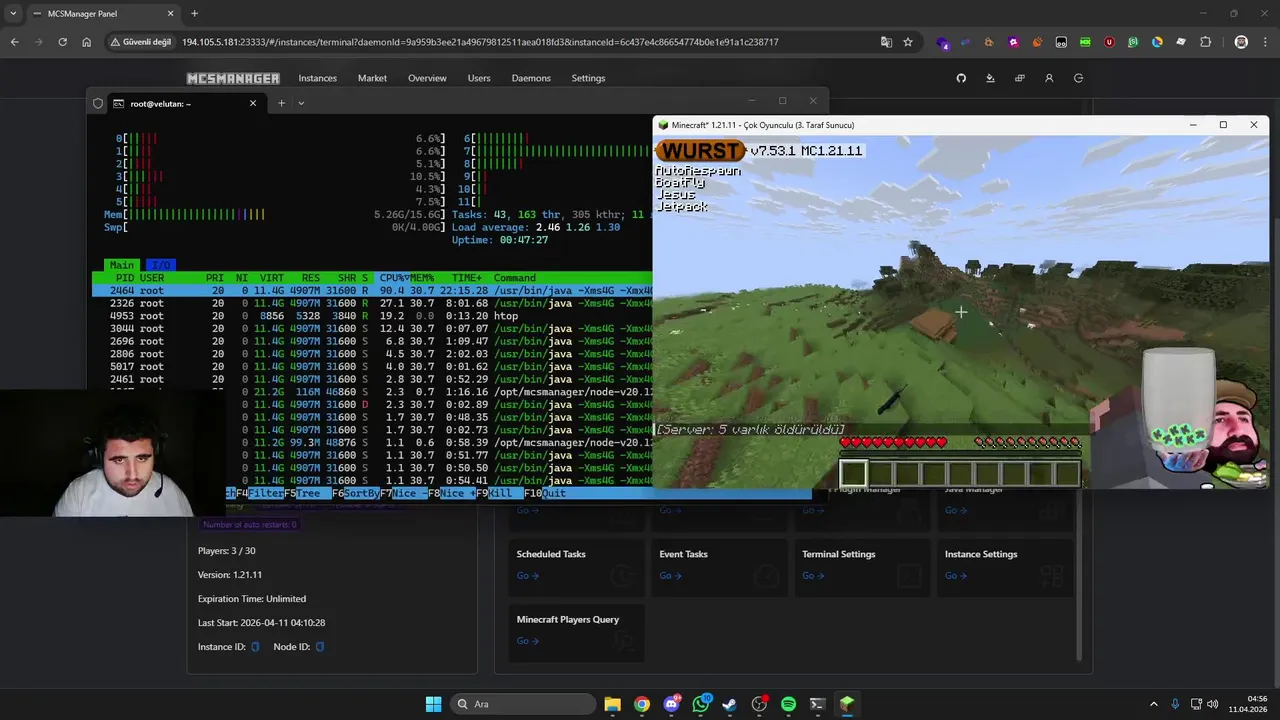
Task: Open Discord from the taskbar
Action: (x=671, y=704)
